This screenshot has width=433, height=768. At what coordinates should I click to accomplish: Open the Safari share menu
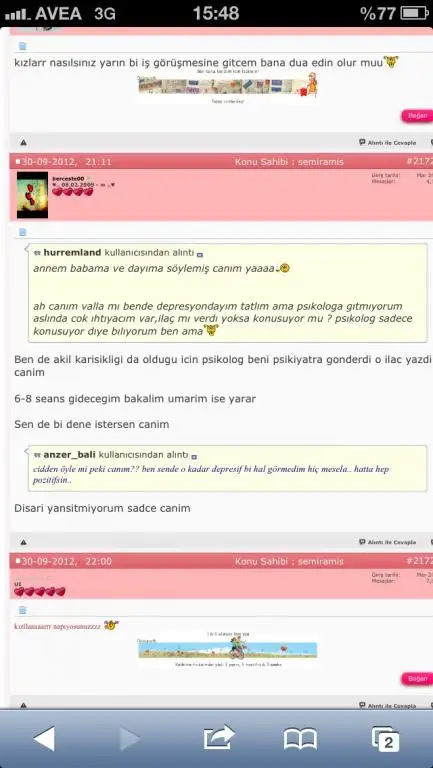(x=219, y=738)
